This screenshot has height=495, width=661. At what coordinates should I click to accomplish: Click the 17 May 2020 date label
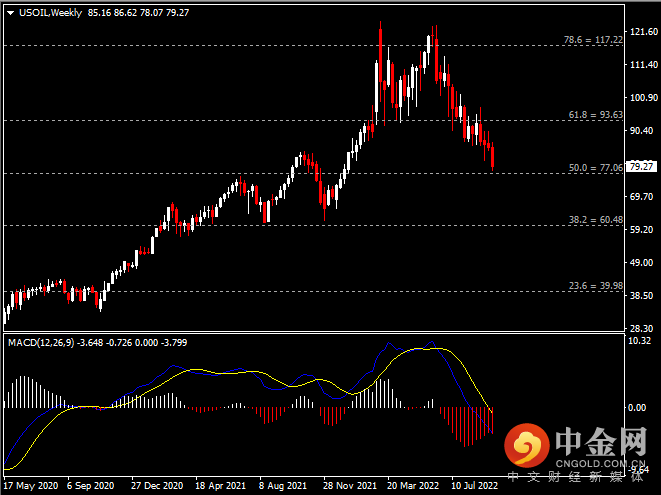31,486
